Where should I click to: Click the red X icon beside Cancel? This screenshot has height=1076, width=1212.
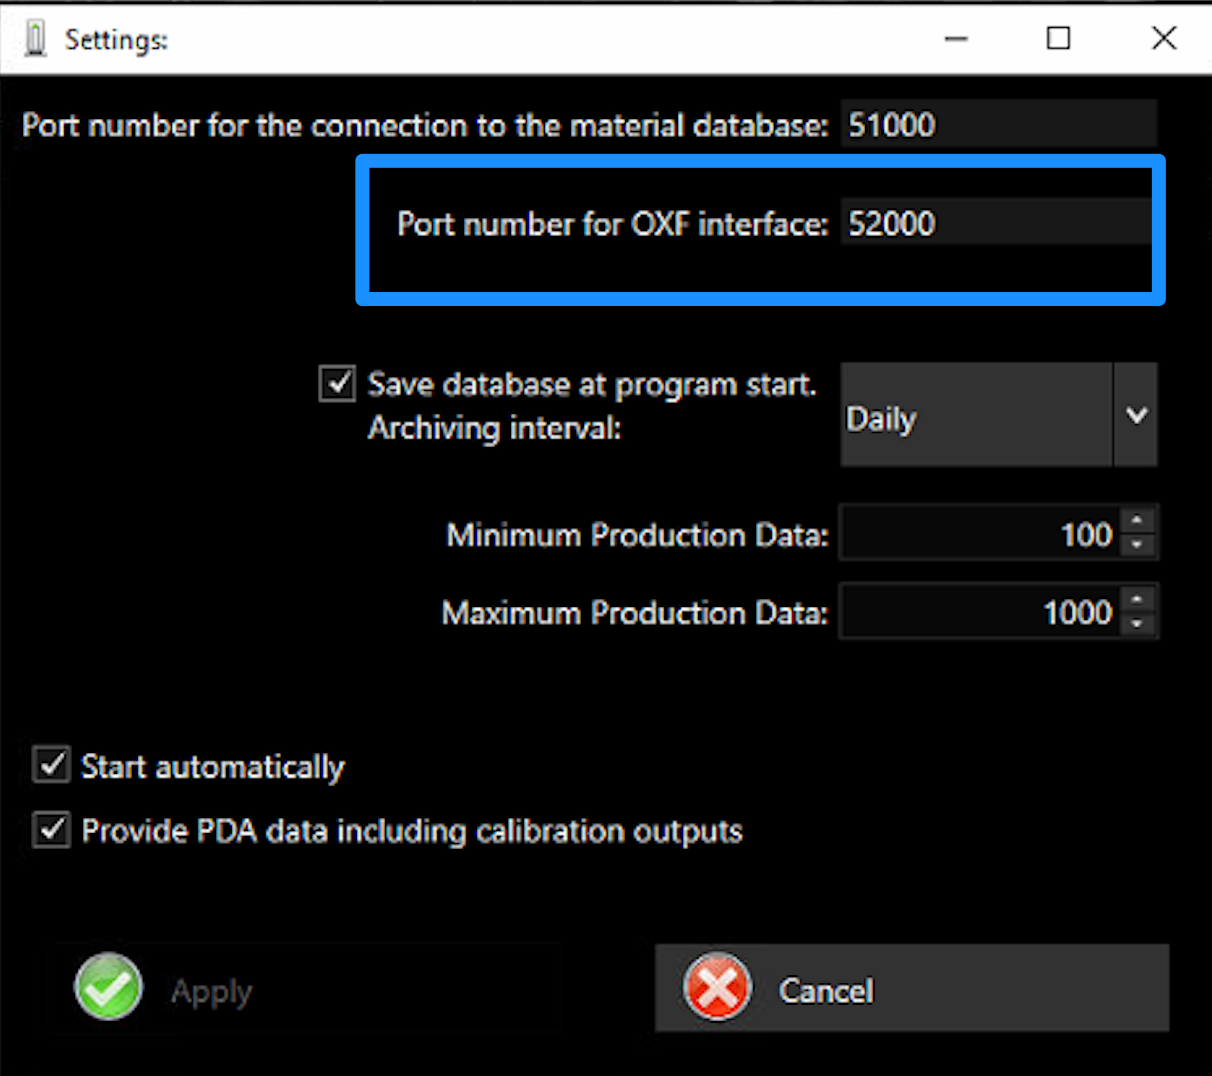[717, 987]
